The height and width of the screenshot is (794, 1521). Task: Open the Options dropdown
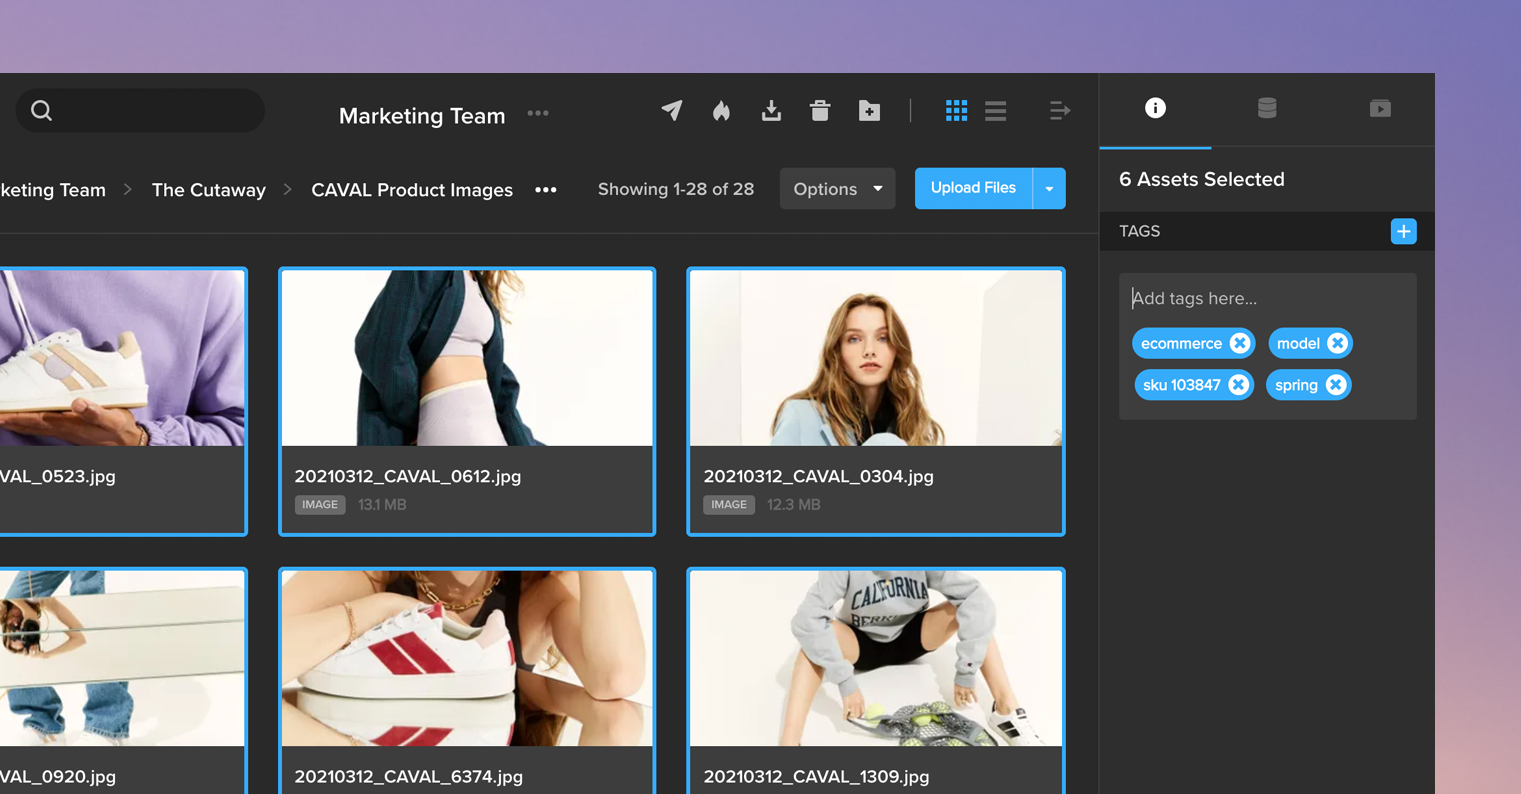tap(837, 189)
